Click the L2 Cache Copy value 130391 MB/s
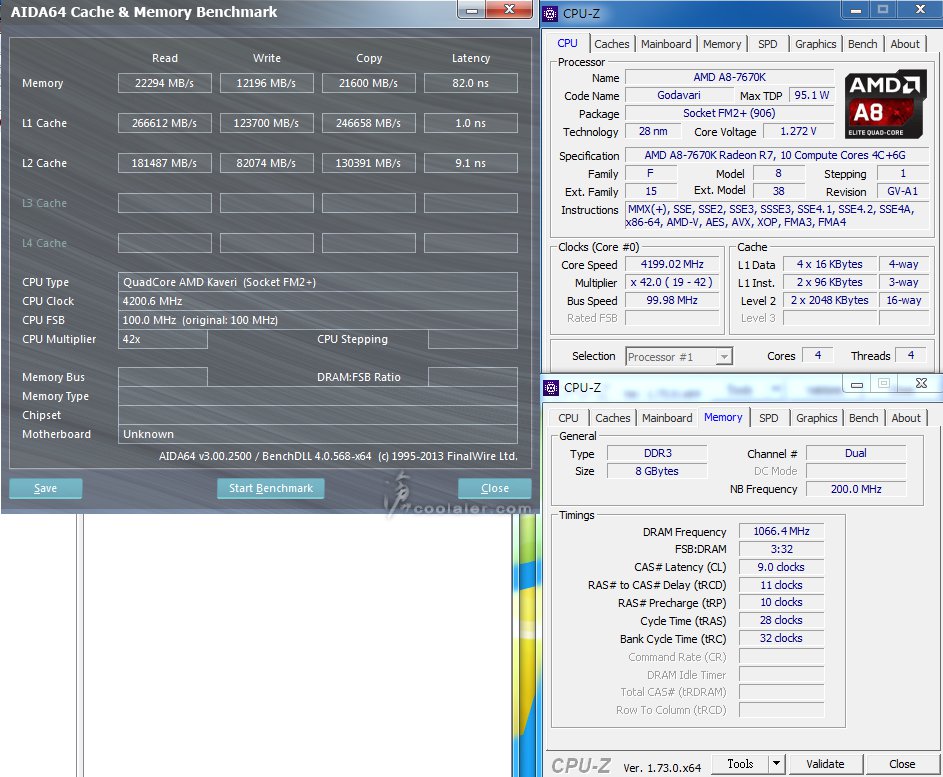The height and width of the screenshot is (777, 943). click(x=369, y=163)
